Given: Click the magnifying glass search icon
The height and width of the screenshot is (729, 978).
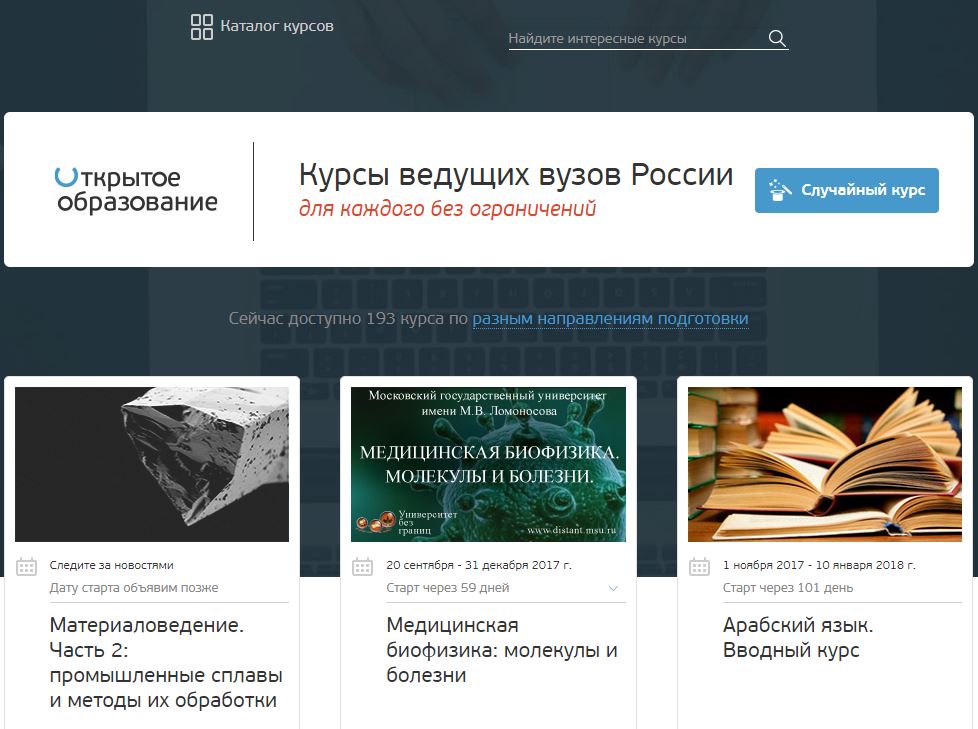Looking at the screenshot, I should click(777, 38).
